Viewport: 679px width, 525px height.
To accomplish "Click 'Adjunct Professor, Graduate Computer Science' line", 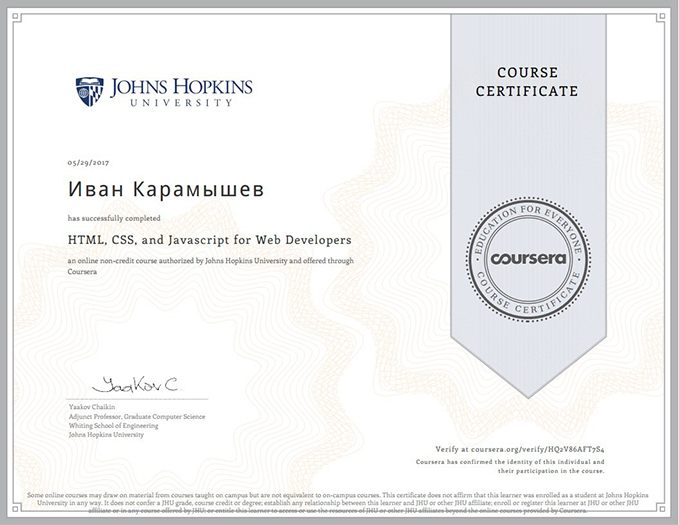I will [137, 416].
